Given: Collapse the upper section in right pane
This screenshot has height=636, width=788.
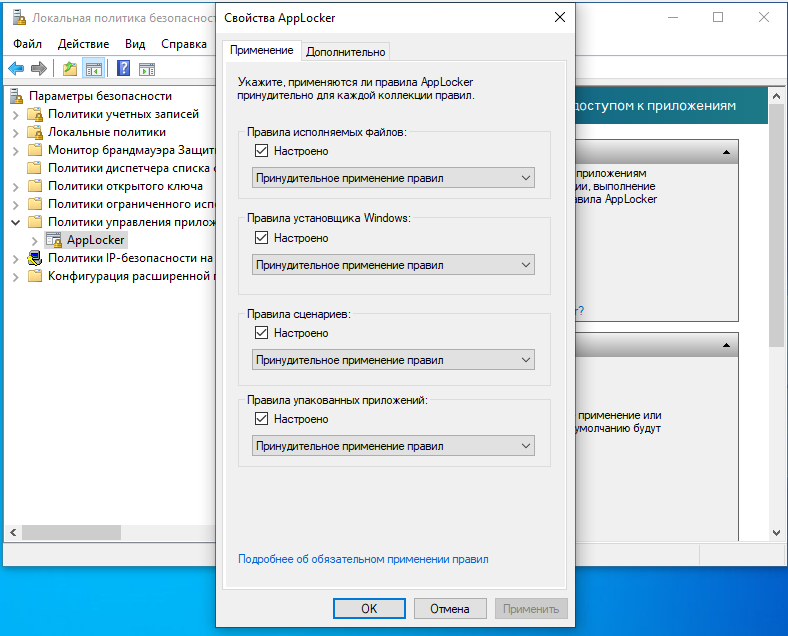Looking at the screenshot, I should (726, 152).
